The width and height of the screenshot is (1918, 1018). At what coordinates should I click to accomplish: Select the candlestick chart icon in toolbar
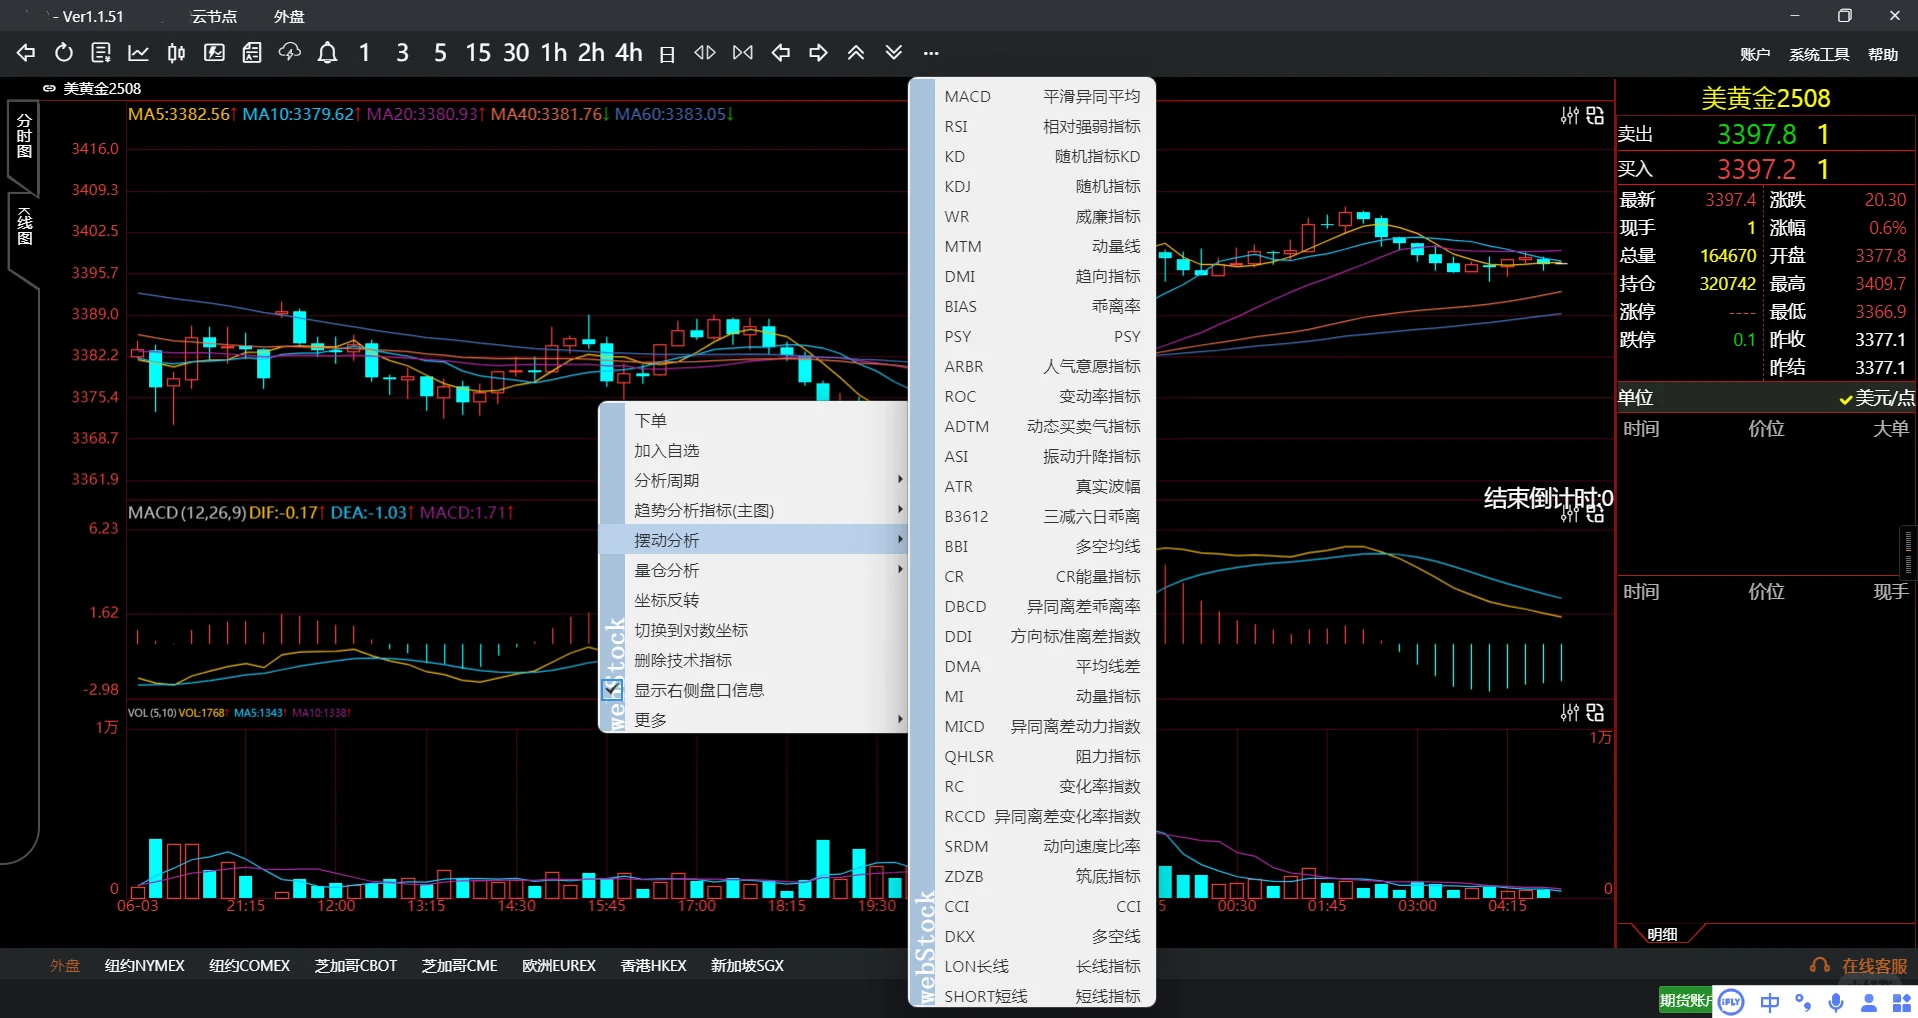point(176,53)
